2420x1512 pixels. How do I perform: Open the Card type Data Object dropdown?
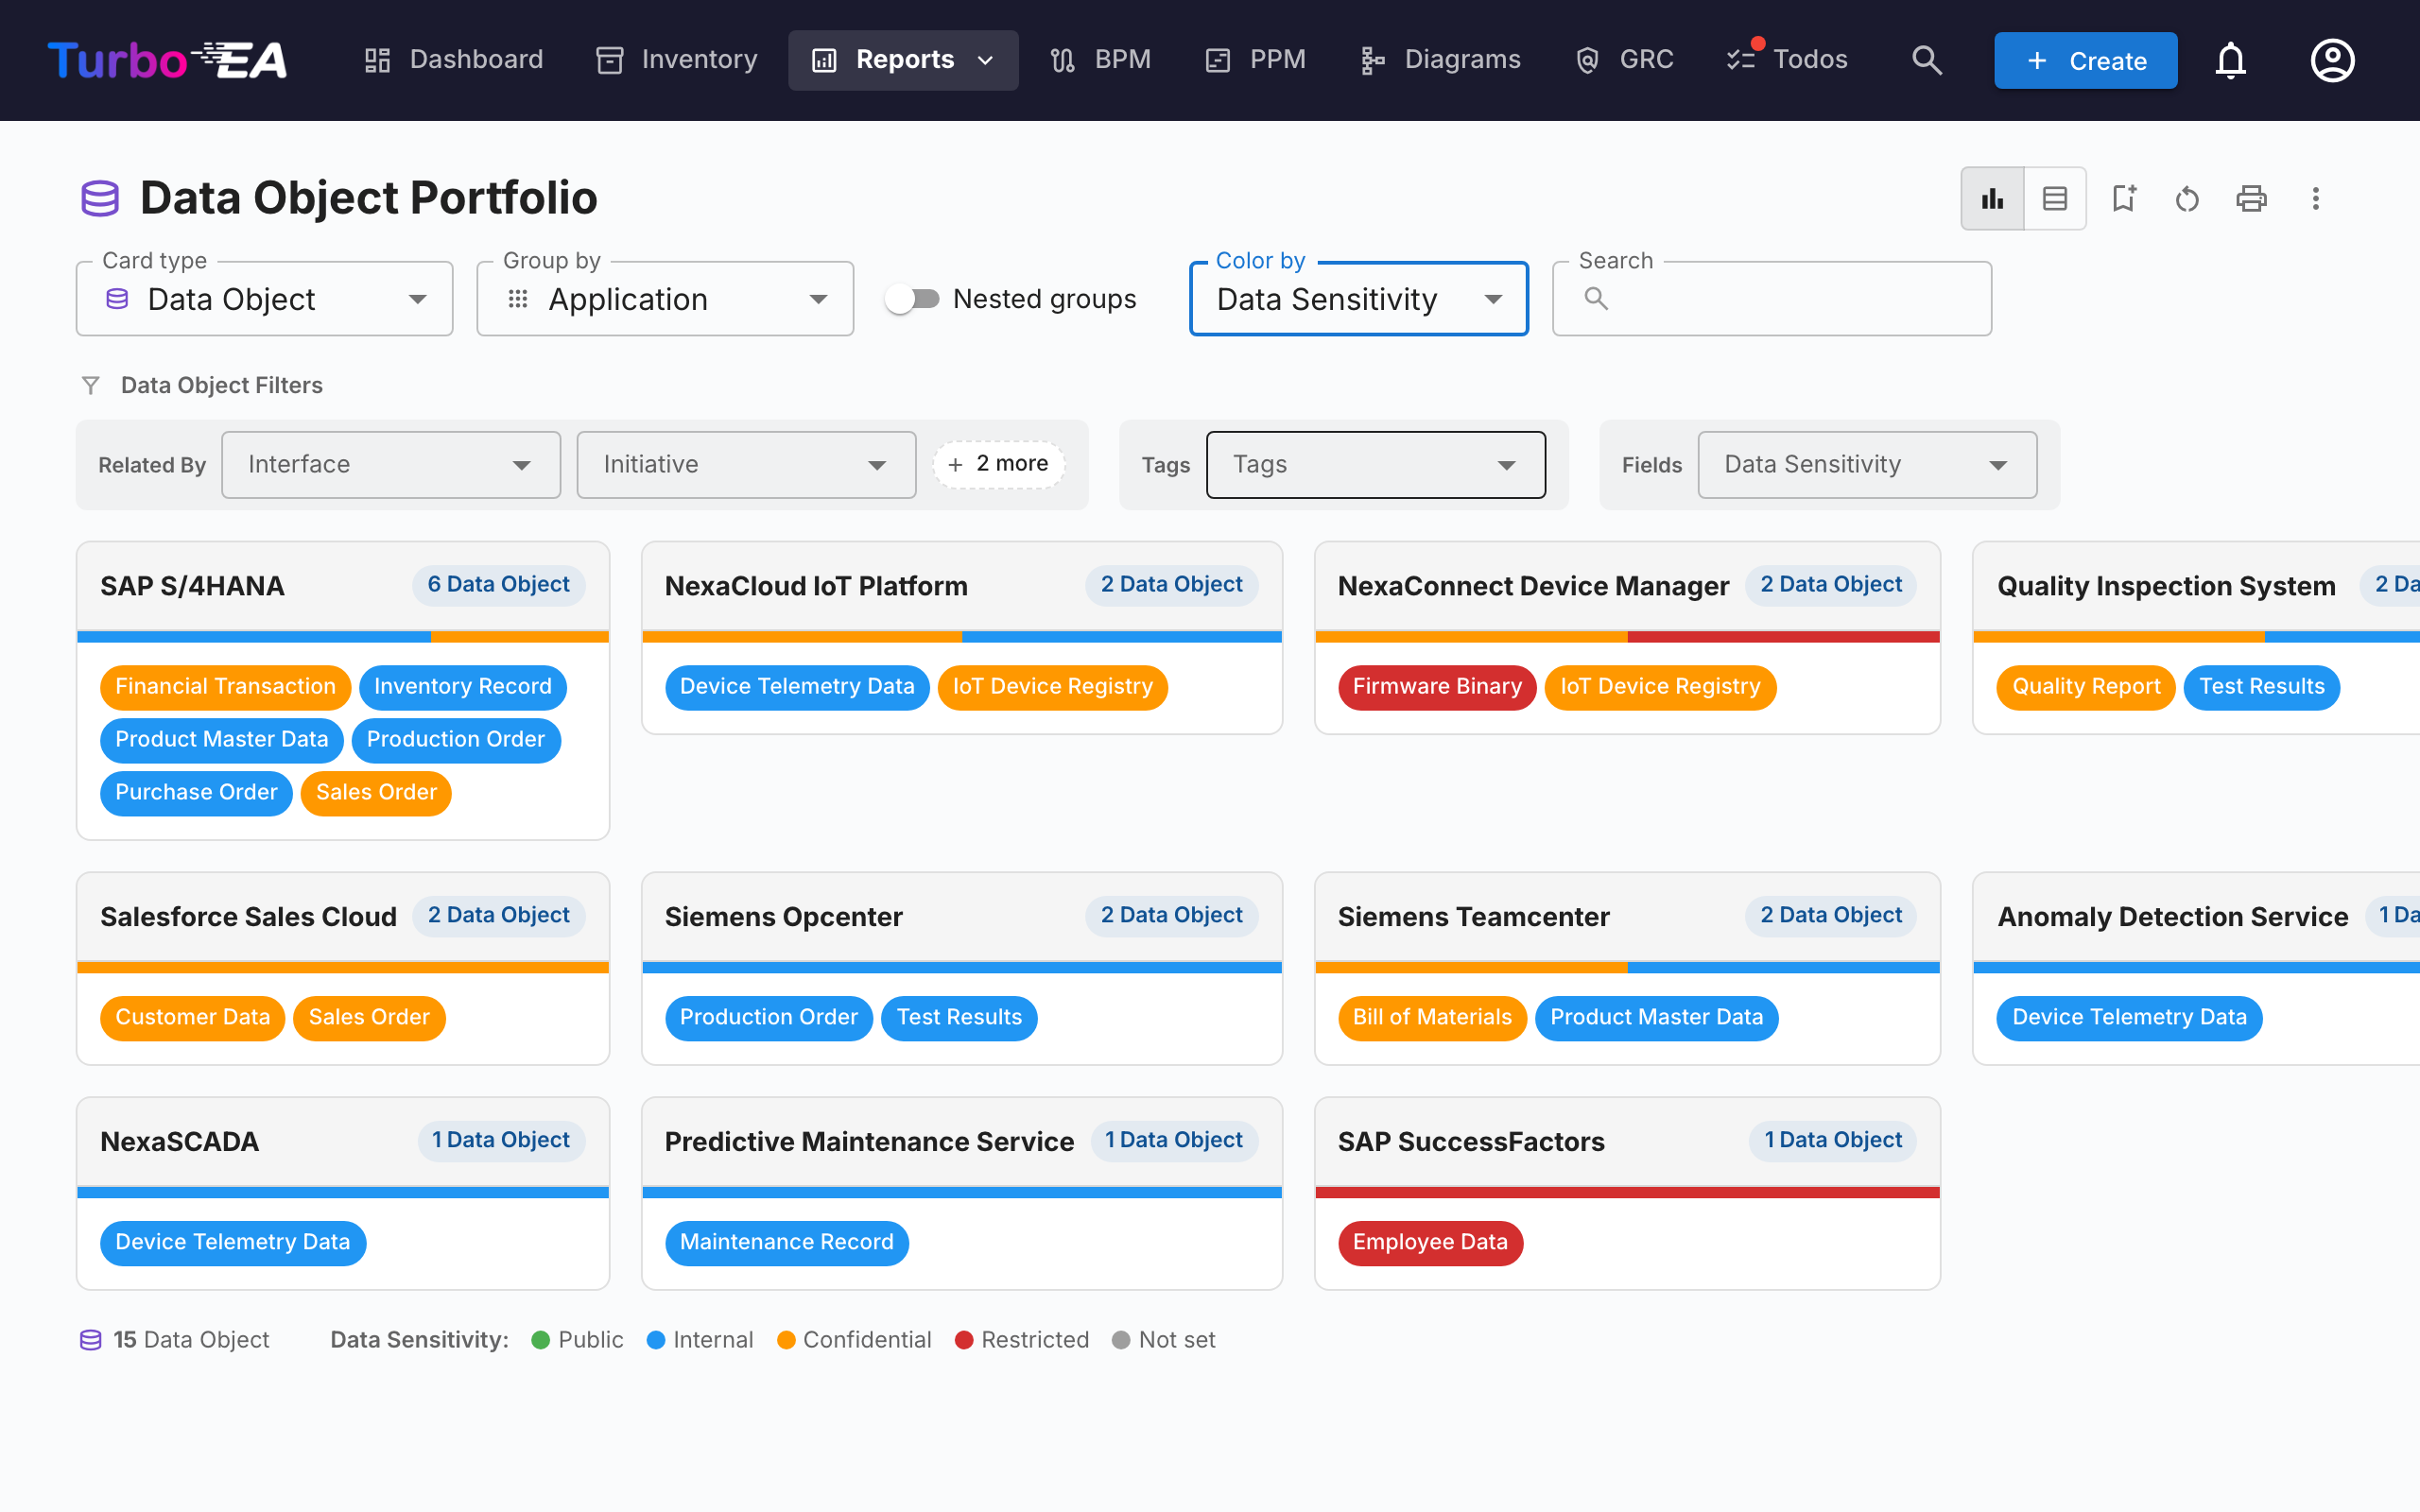coord(264,299)
